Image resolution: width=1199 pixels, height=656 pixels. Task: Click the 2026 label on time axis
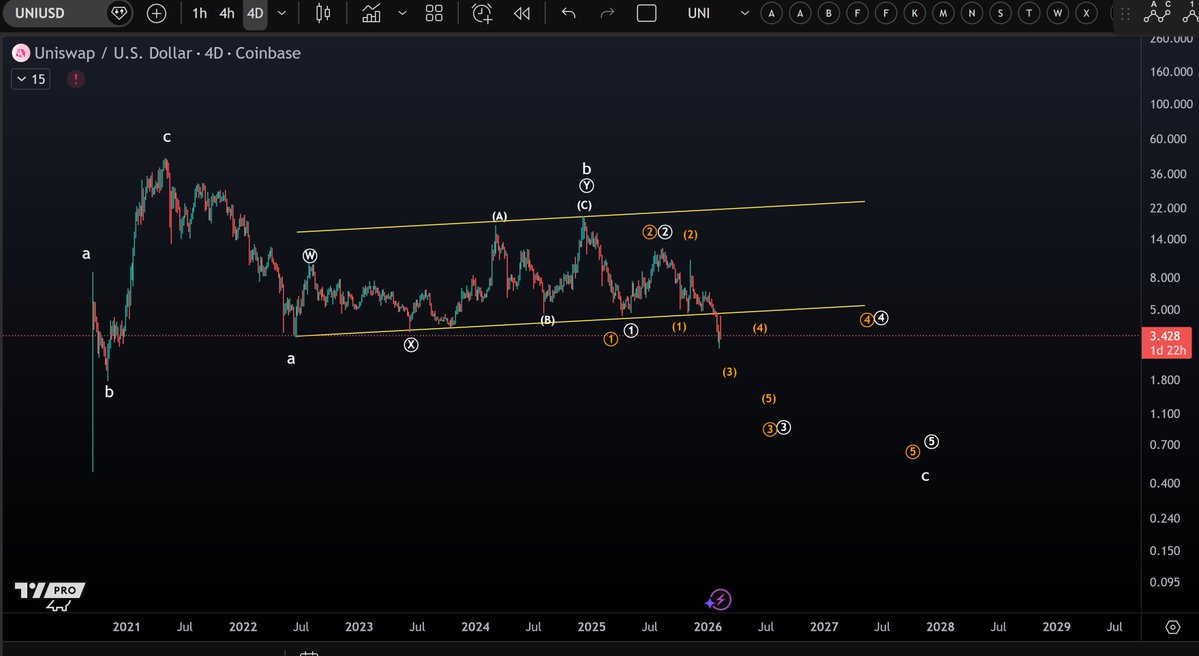tap(707, 627)
